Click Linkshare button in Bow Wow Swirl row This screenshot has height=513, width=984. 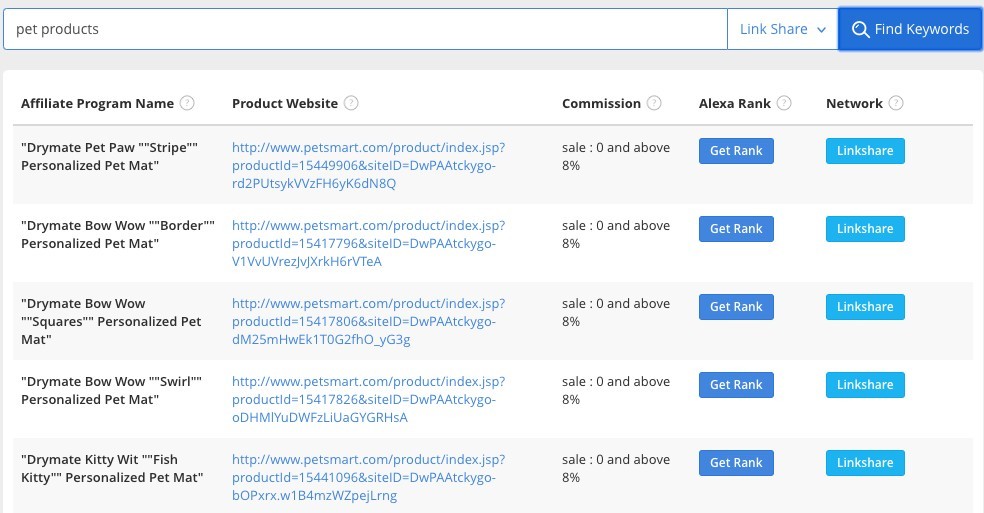pyautogui.click(x=865, y=384)
